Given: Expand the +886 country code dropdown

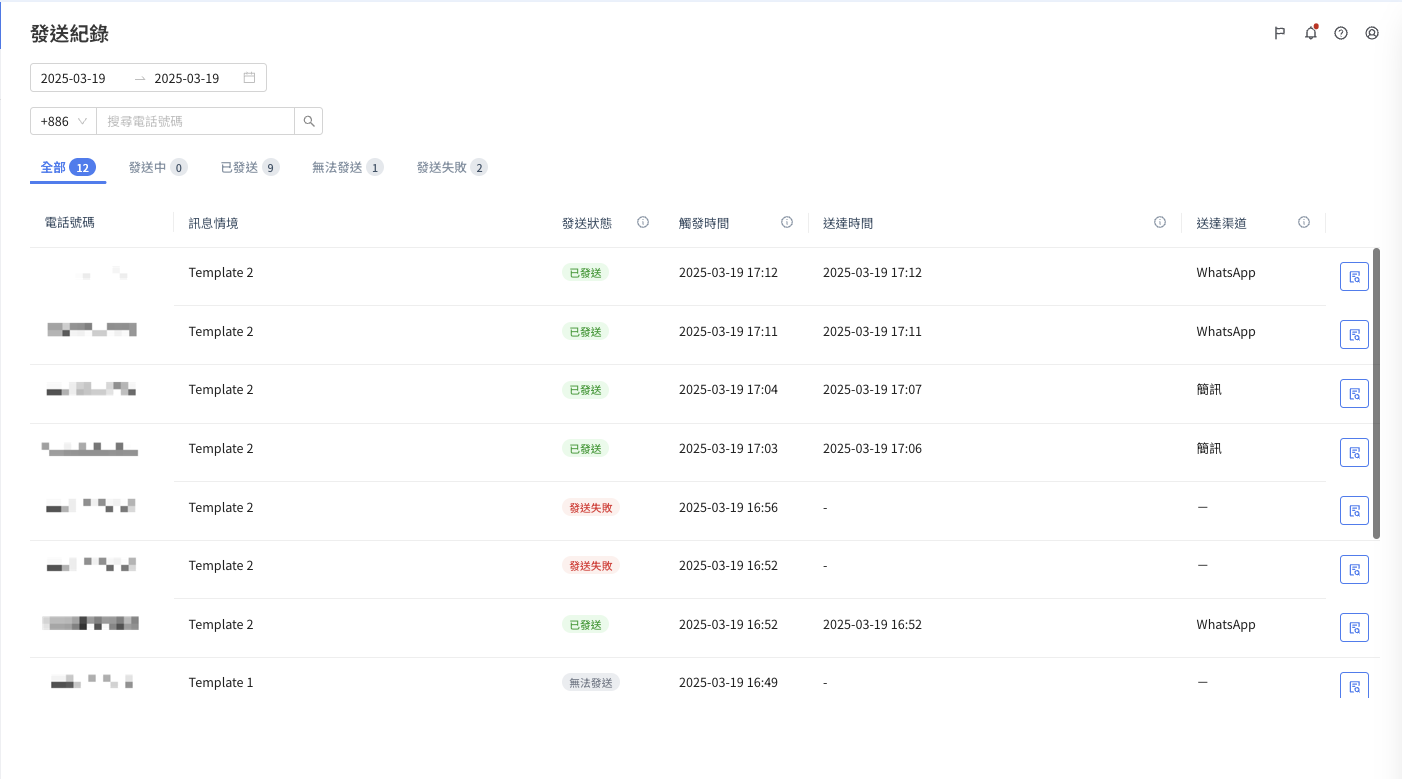Looking at the screenshot, I should coord(63,121).
